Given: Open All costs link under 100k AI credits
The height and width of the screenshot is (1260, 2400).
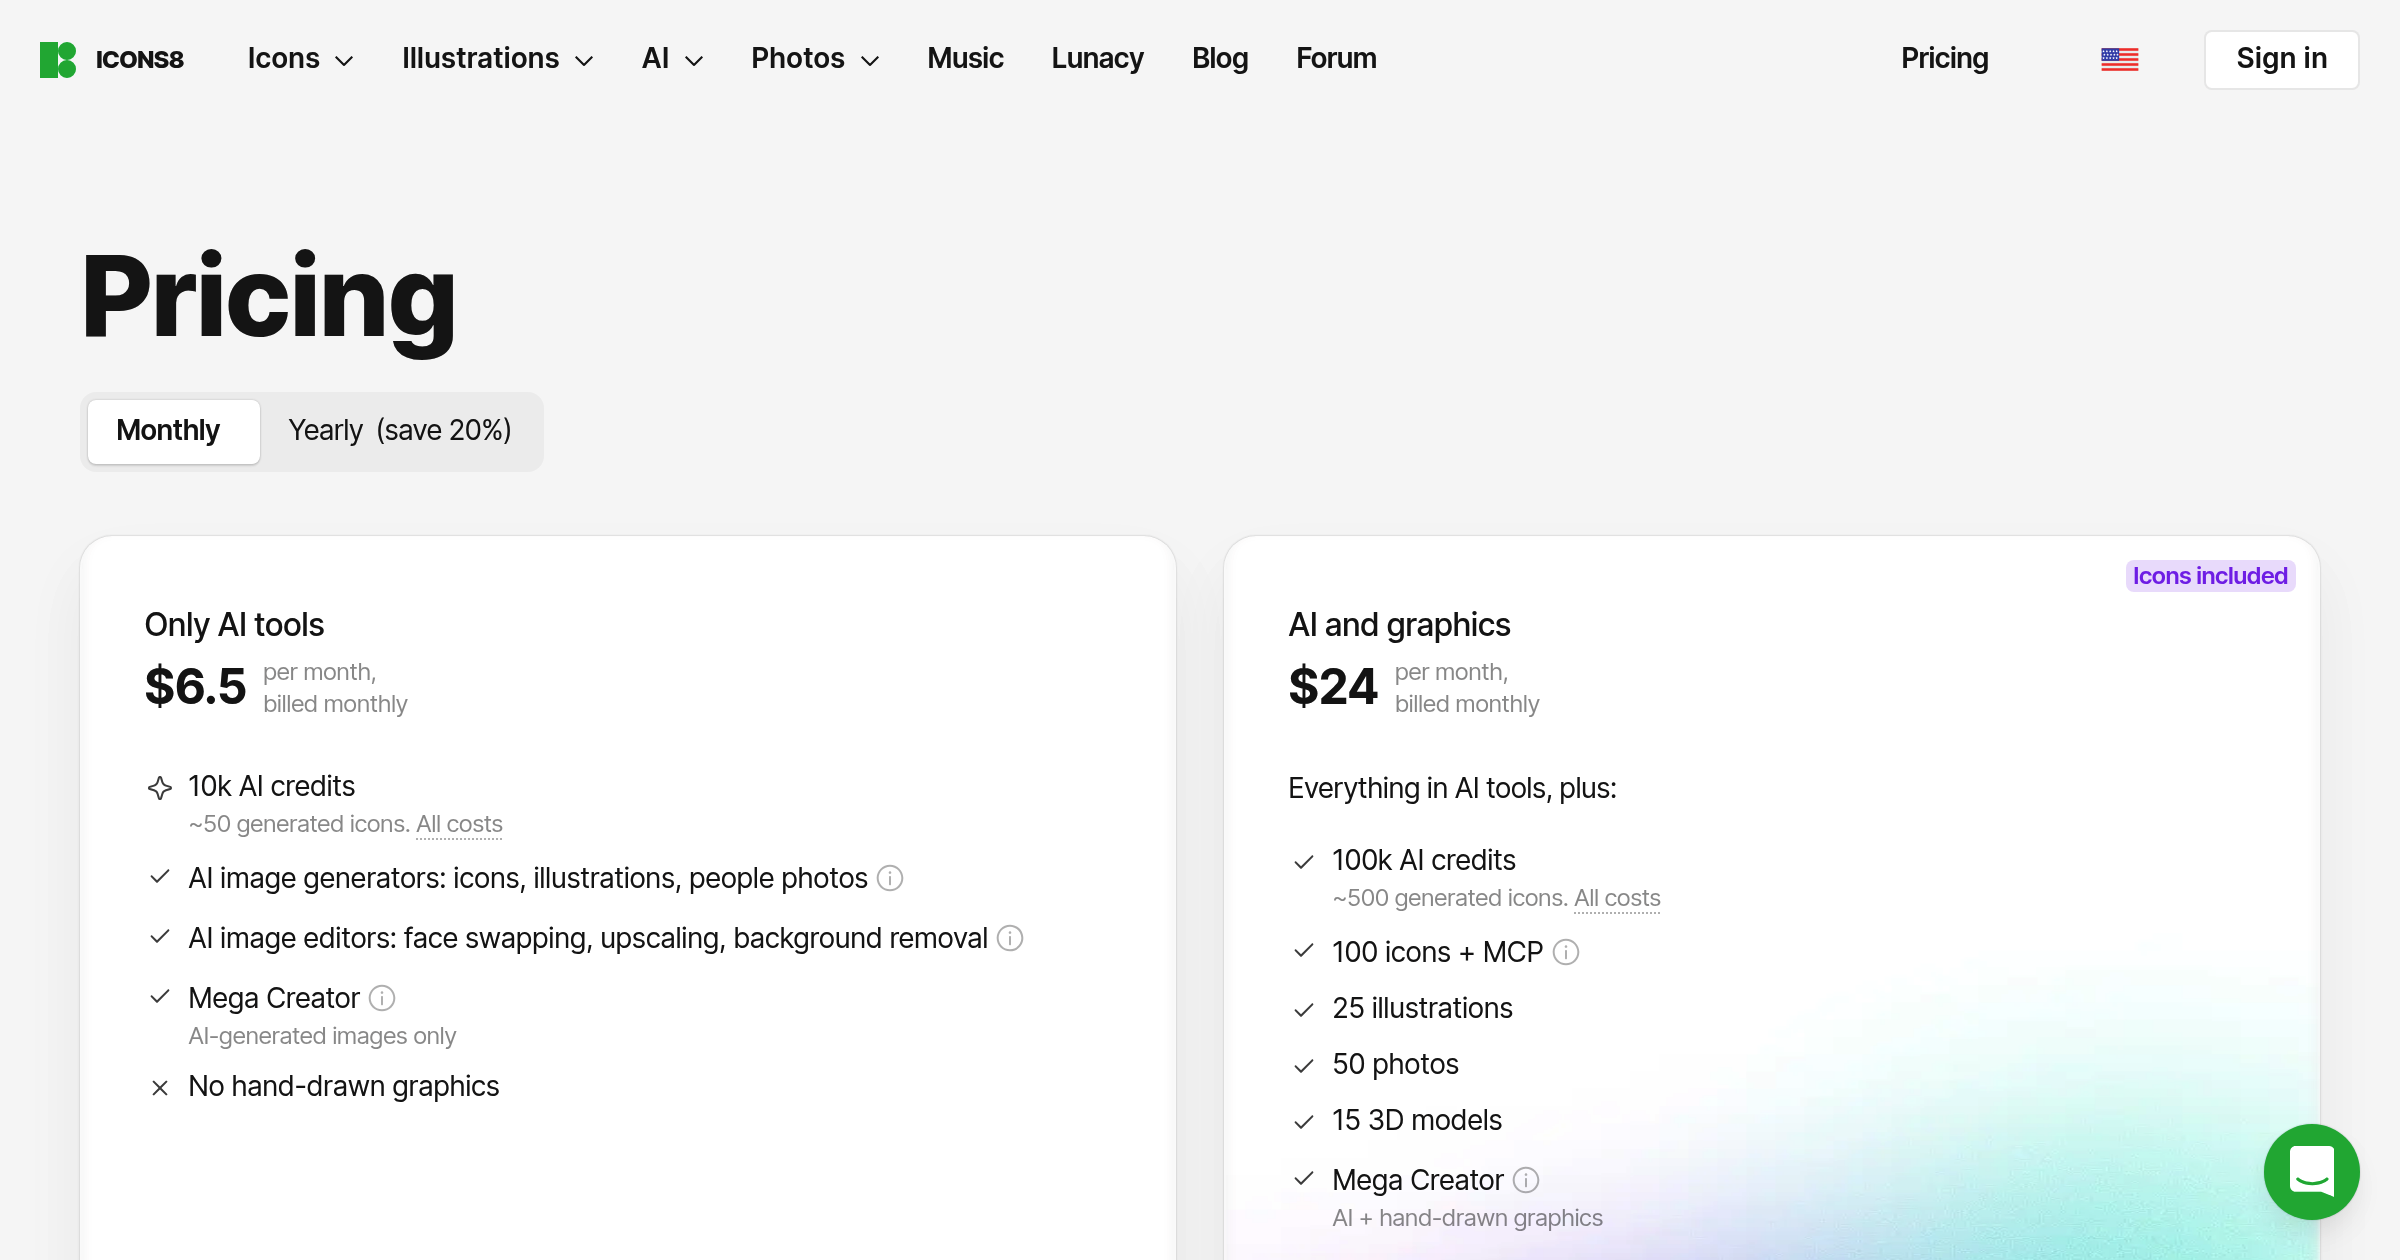Looking at the screenshot, I should 1617,898.
